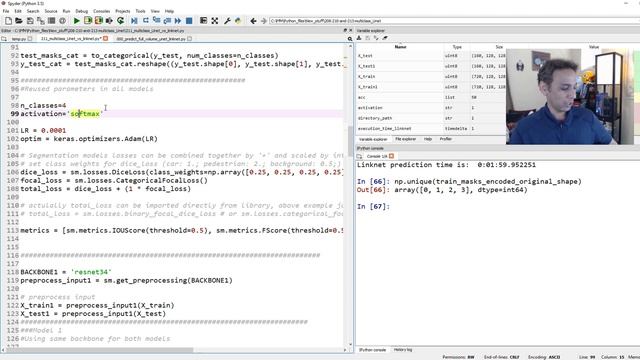Close the temp.py tab
The width and height of the screenshot is (640, 360).
[x=30, y=39]
